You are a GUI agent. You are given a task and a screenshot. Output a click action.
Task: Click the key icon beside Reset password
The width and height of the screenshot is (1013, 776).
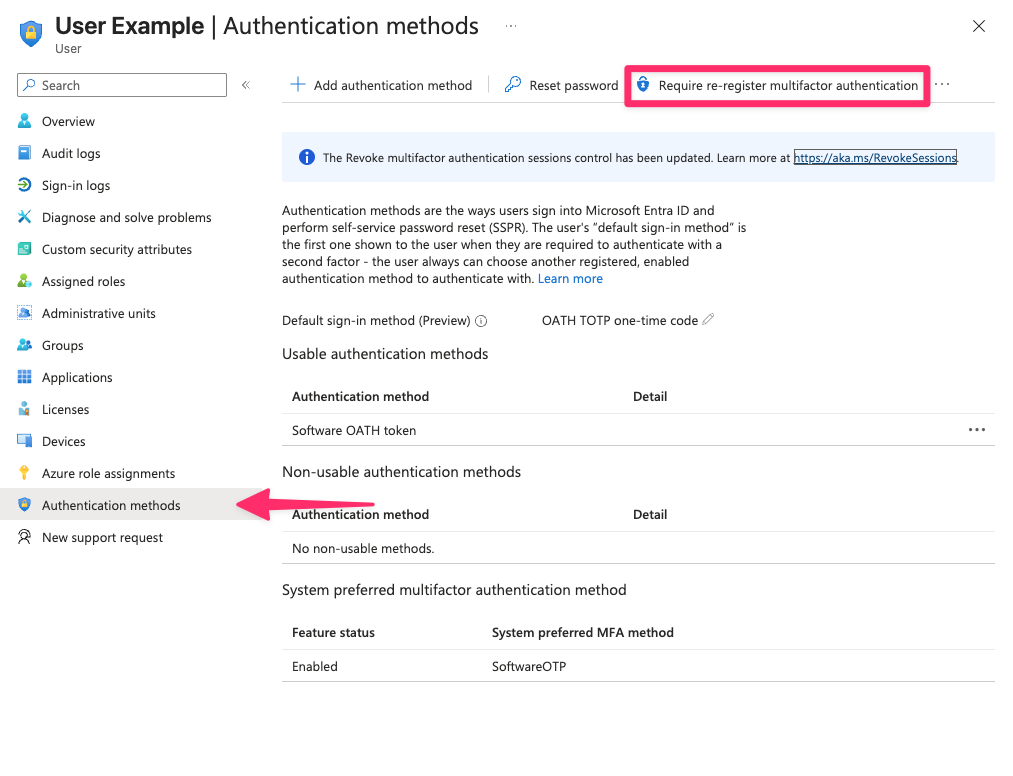pyautogui.click(x=513, y=85)
